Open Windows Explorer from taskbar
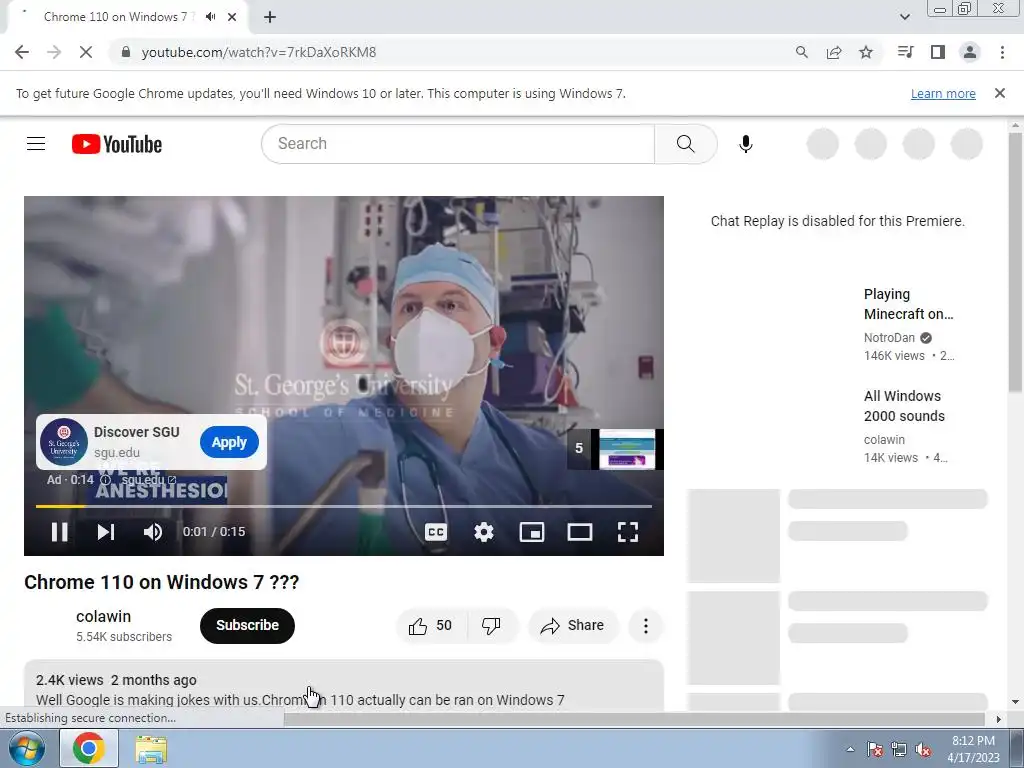The width and height of the screenshot is (1024, 768). (151, 748)
